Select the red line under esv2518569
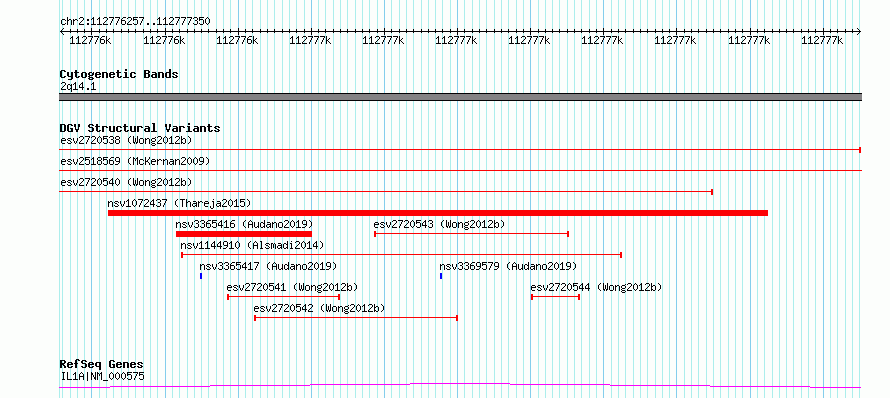This screenshot has height=398, width=890. tap(460, 170)
